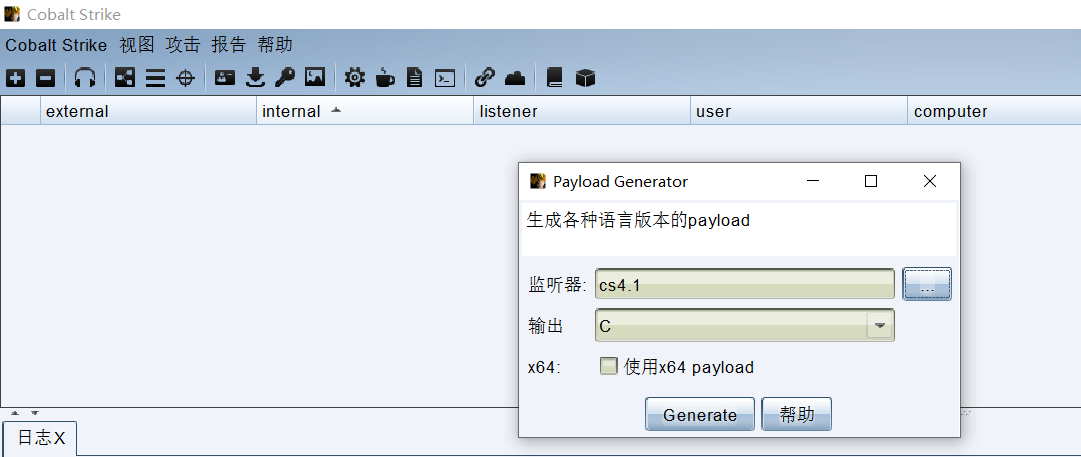Enable the 使用x64 payload checkbox
This screenshot has height=457, width=1081.
tap(608, 366)
